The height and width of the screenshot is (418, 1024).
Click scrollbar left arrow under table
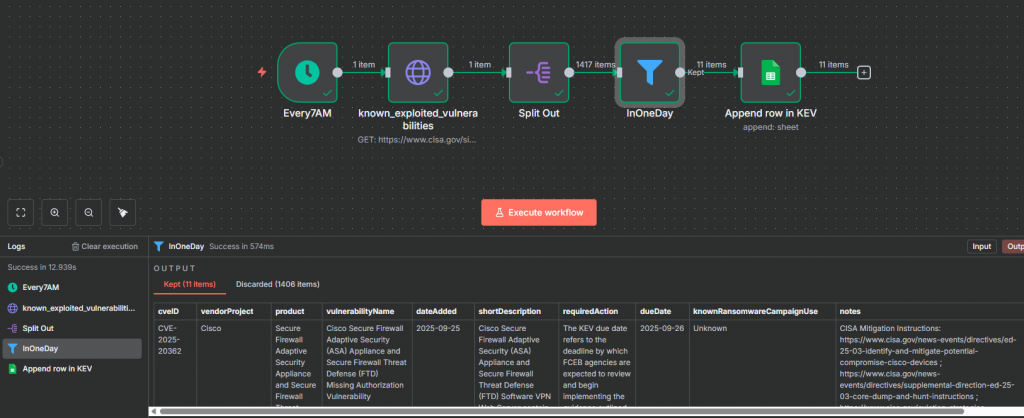point(153,411)
